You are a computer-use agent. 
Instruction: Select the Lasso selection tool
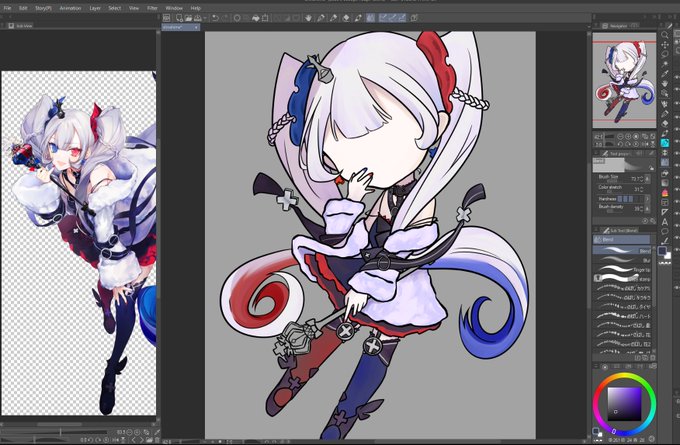(665, 55)
